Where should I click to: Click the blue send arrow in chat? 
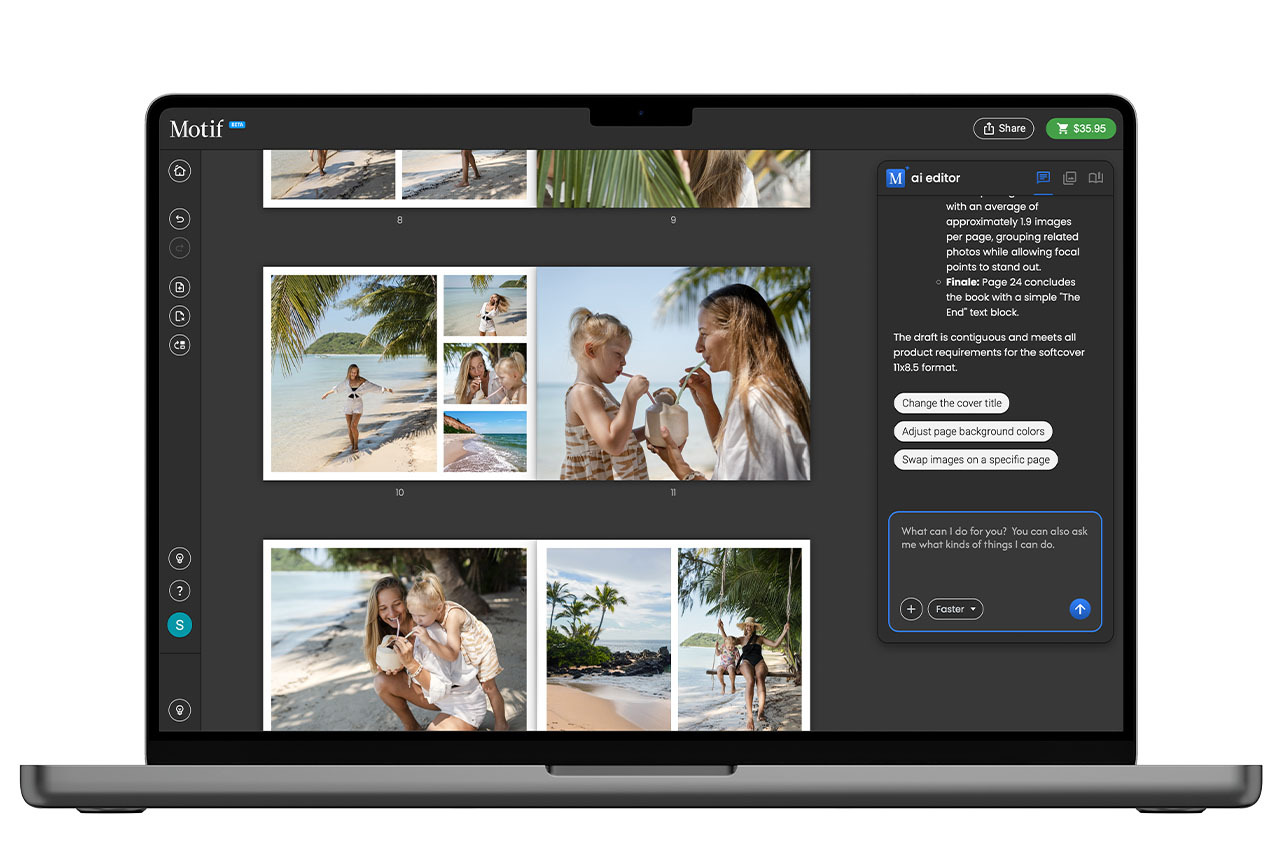[1080, 609]
